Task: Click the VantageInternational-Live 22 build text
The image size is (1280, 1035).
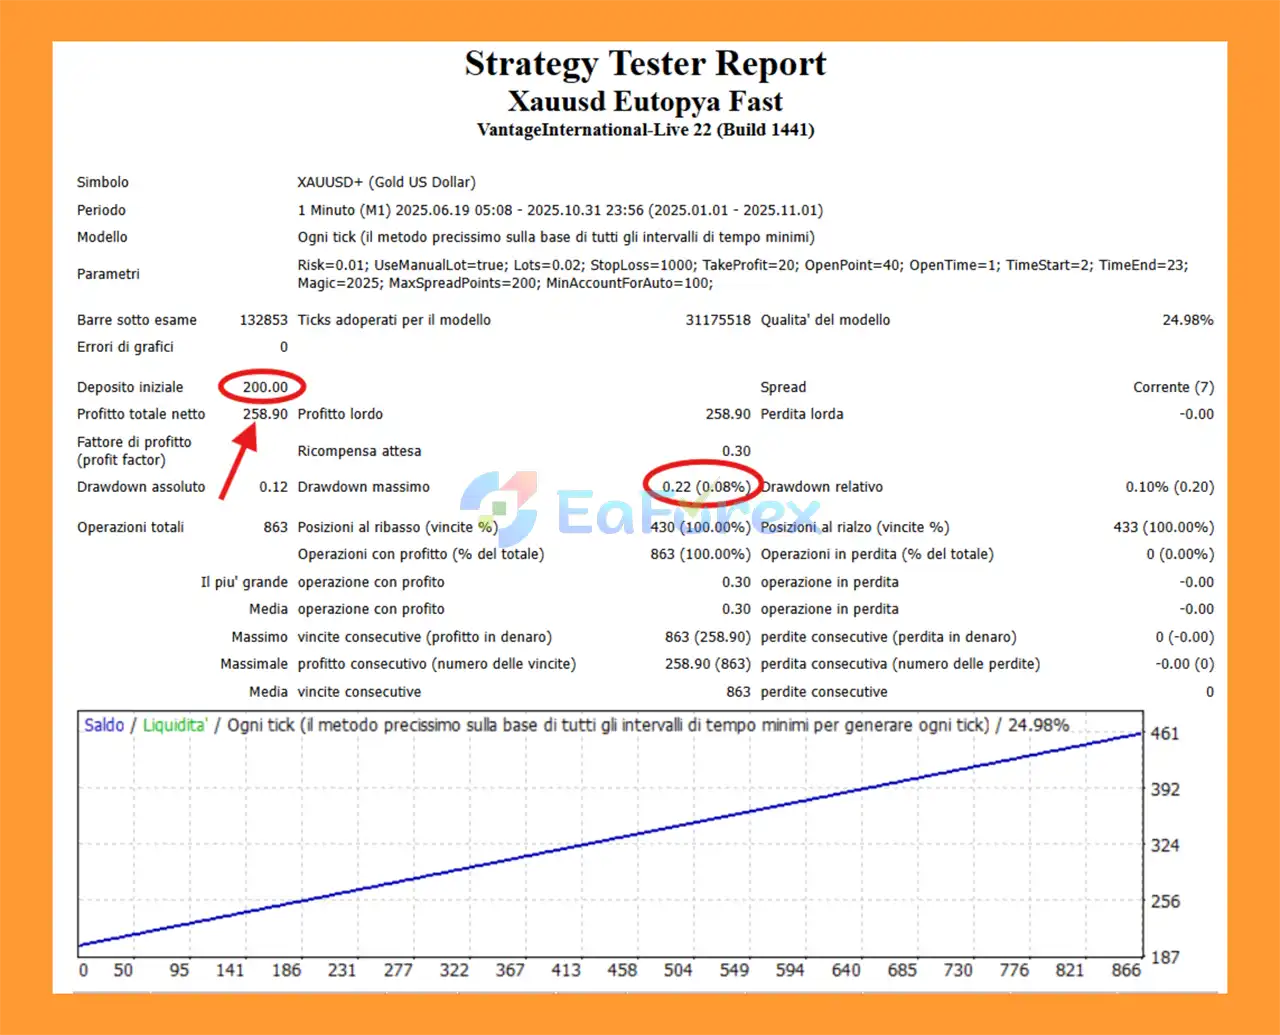Action: pyautogui.click(x=645, y=130)
